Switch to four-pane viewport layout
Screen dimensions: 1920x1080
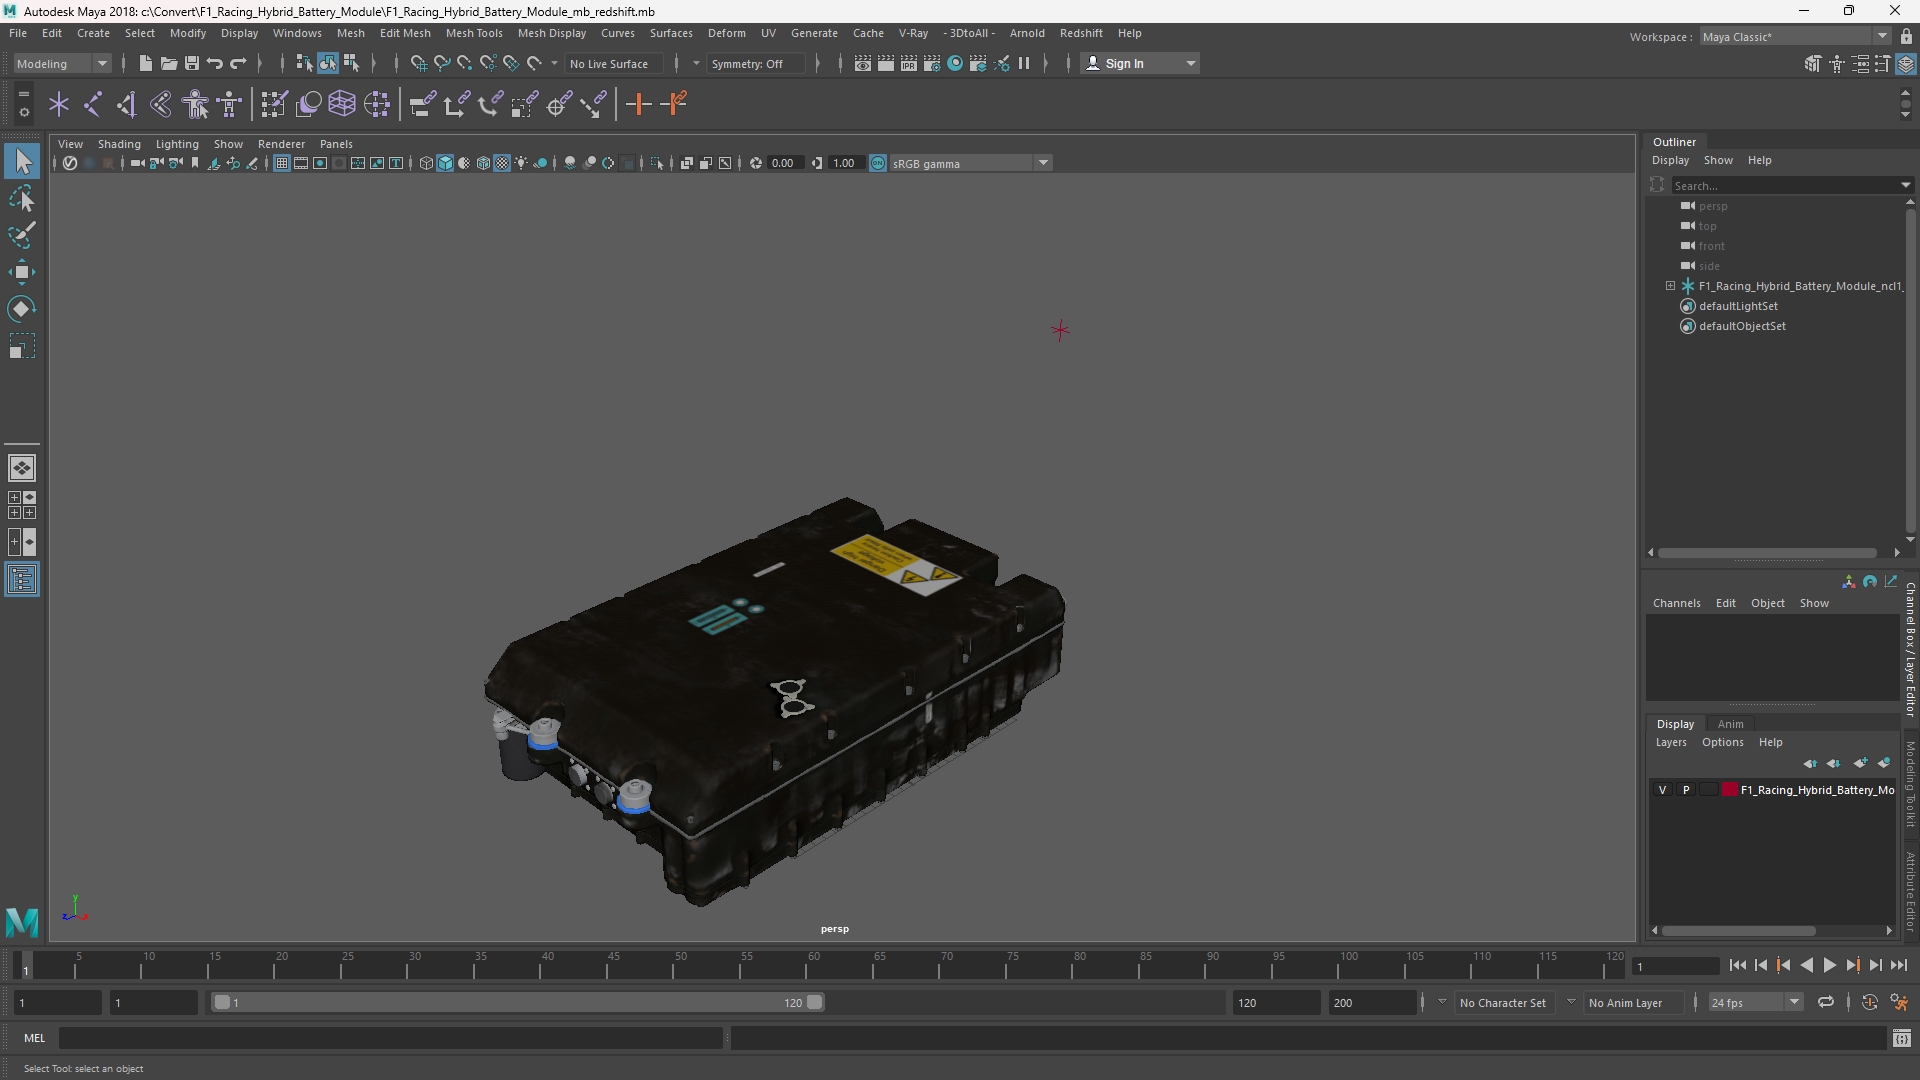[x=22, y=505]
